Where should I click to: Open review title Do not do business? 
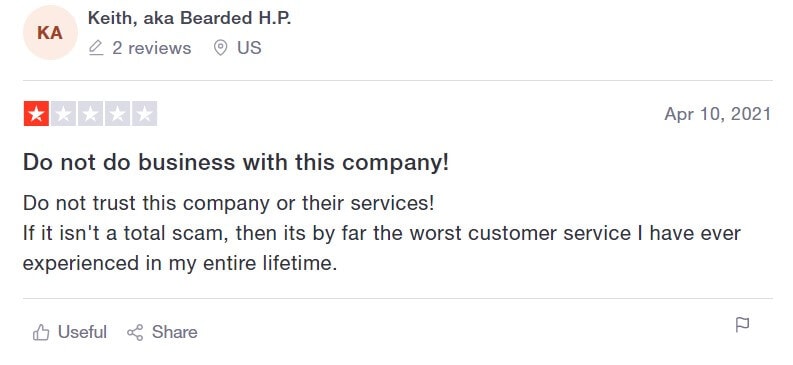click(x=236, y=163)
